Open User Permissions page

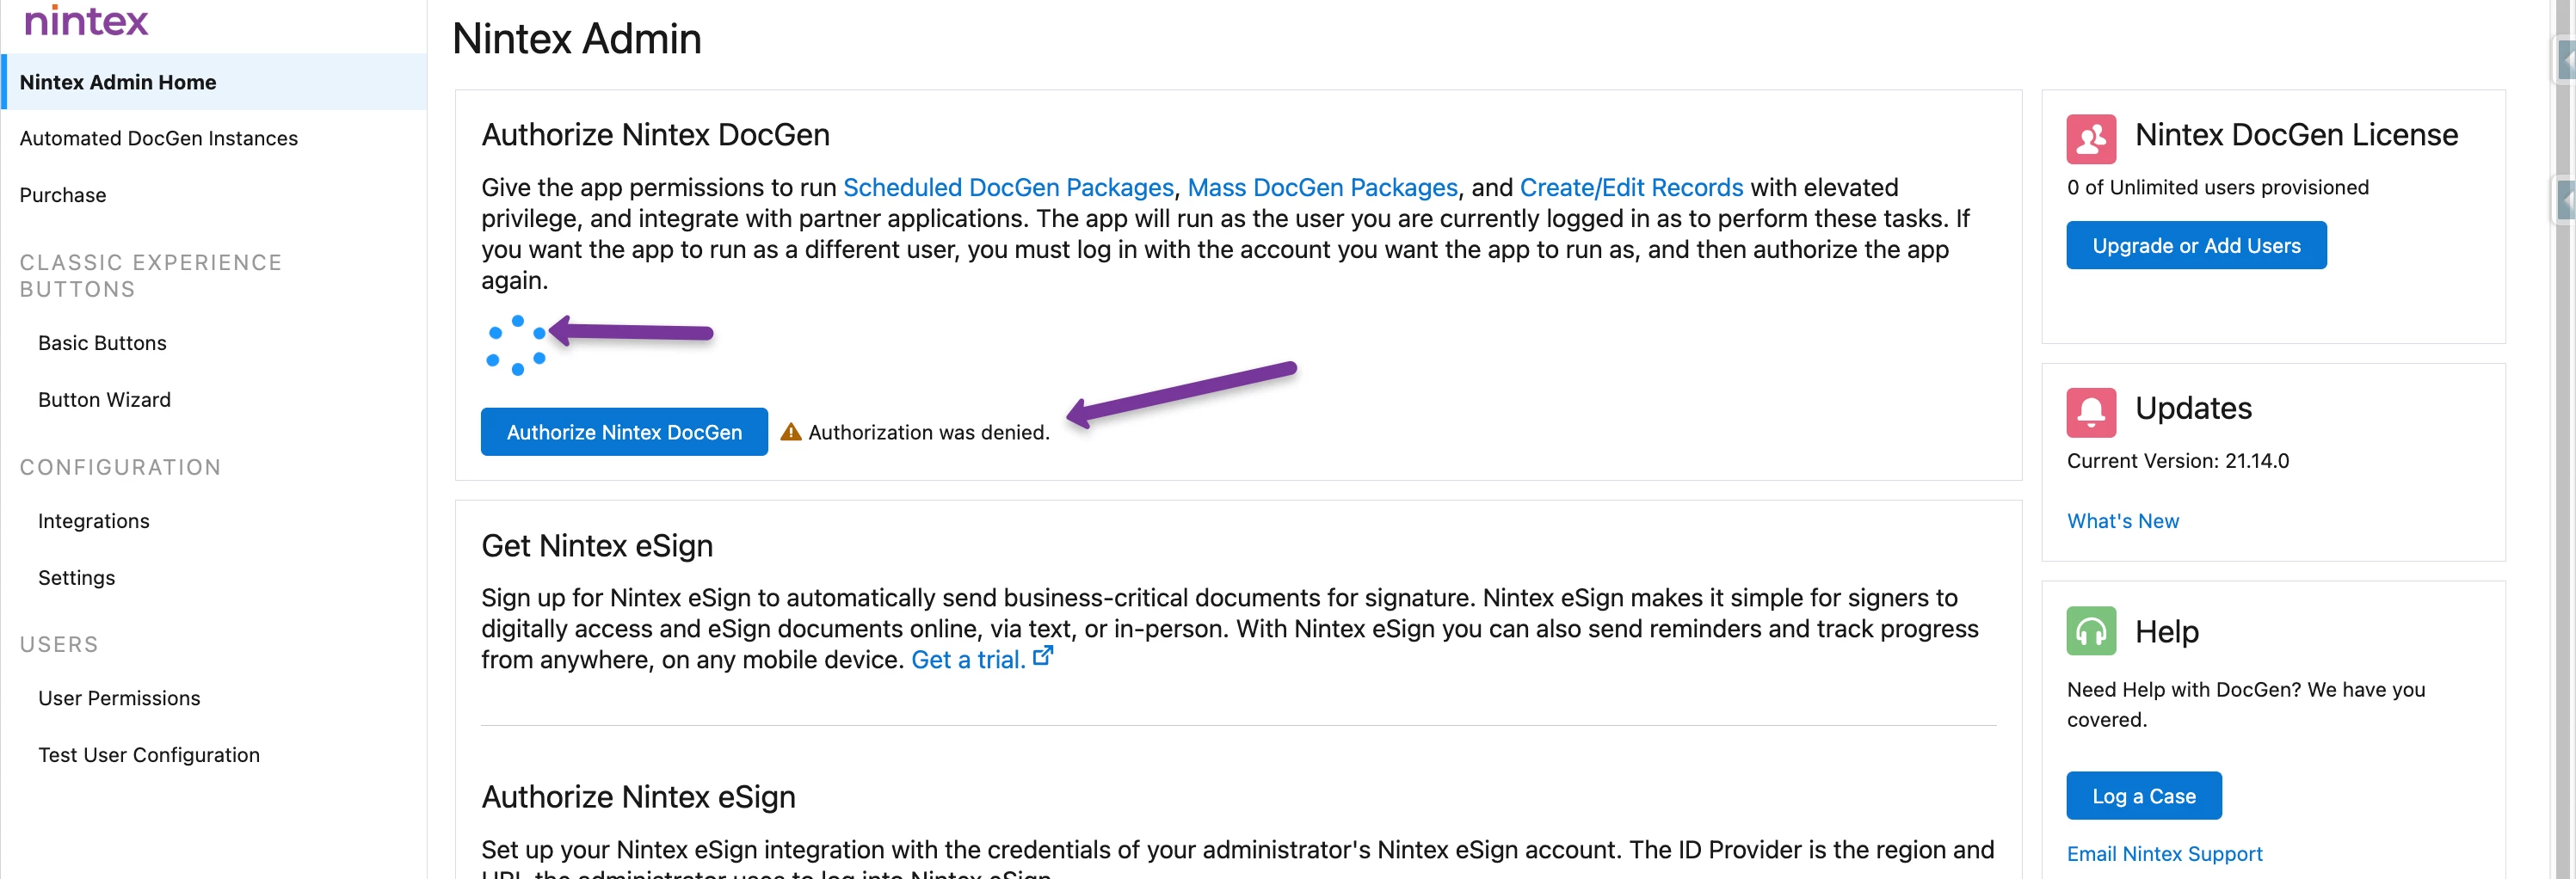(119, 698)
